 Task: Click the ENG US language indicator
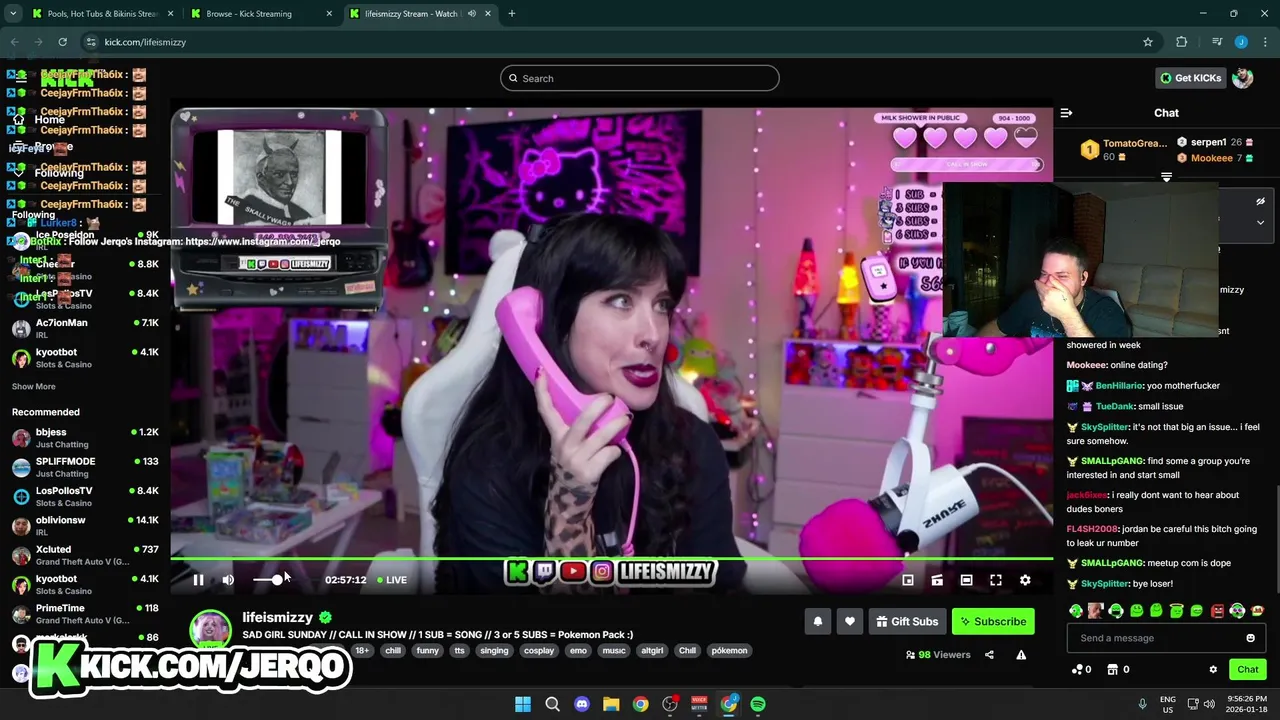click(1167, 704)
